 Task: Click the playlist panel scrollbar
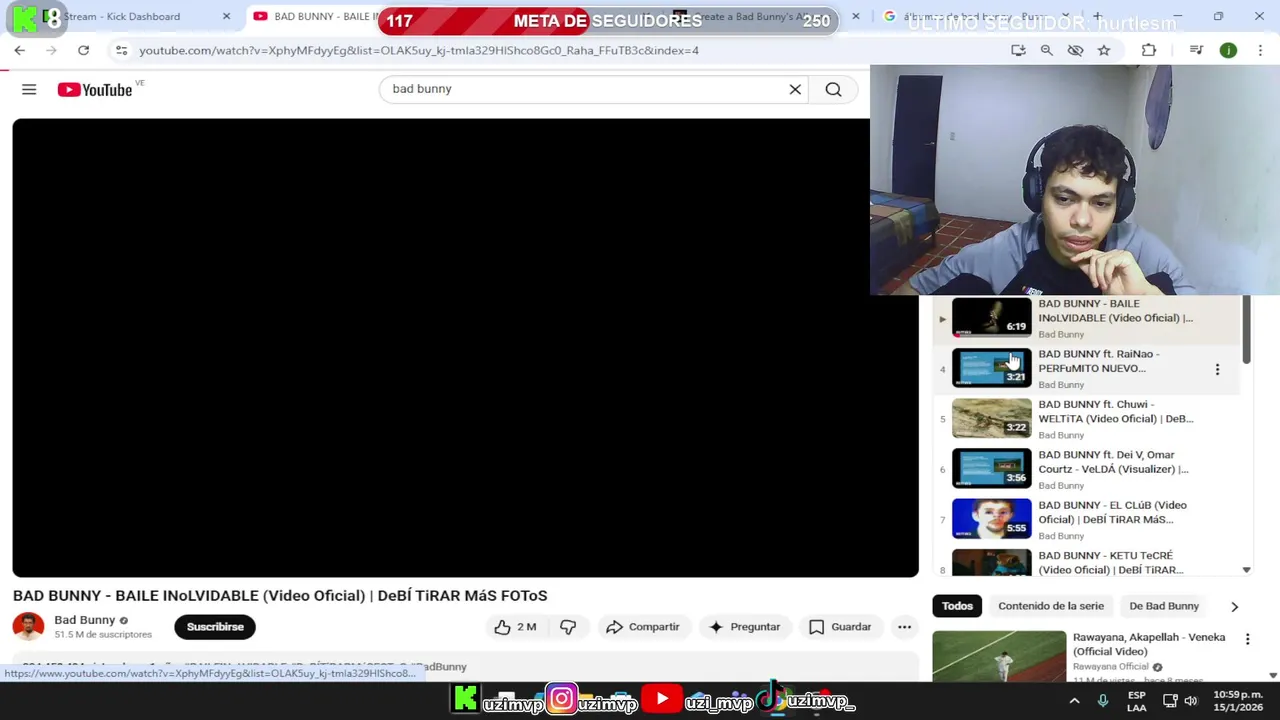(1246, 330)
